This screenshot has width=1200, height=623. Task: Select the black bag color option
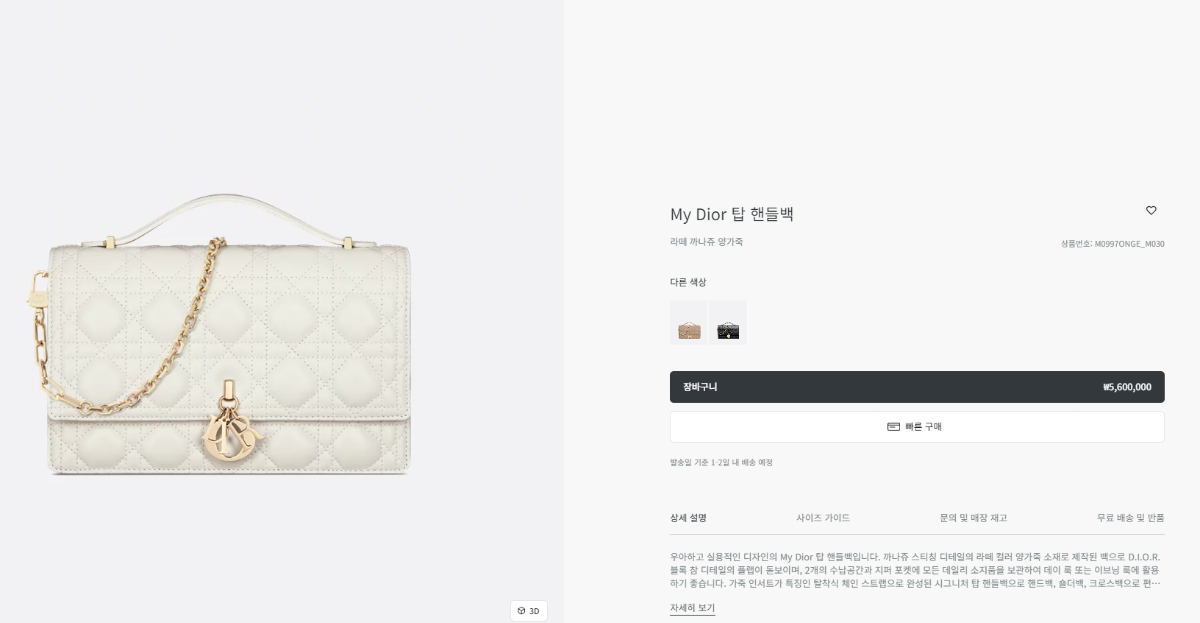(728, 323)
